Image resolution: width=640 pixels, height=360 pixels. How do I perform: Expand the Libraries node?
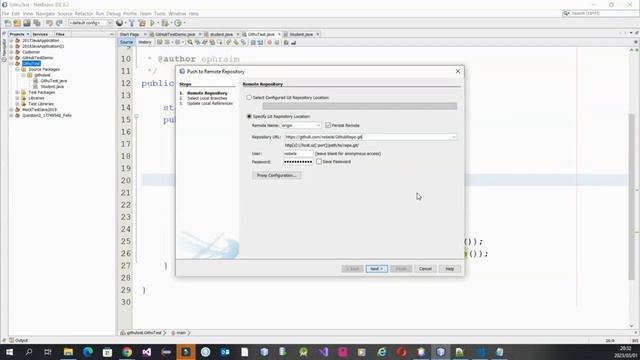pos(18,98)
